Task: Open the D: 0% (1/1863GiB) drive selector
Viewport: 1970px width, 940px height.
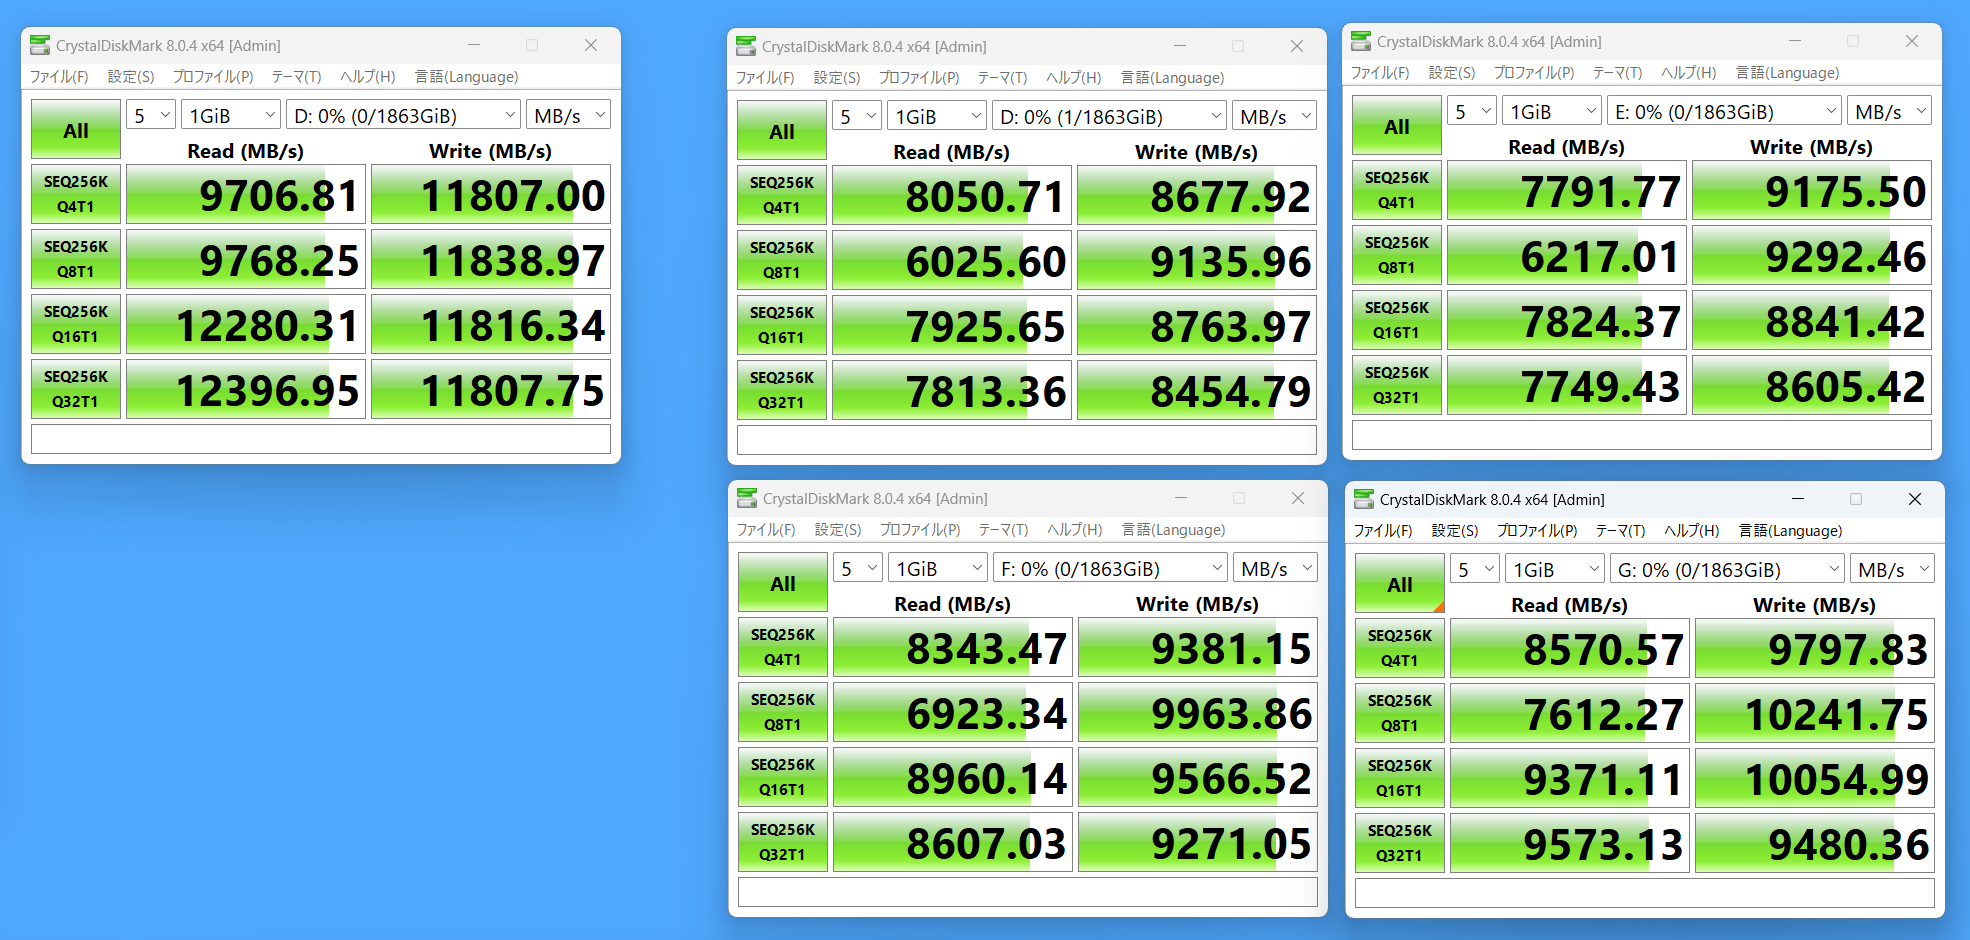Action: (1110, 116)
